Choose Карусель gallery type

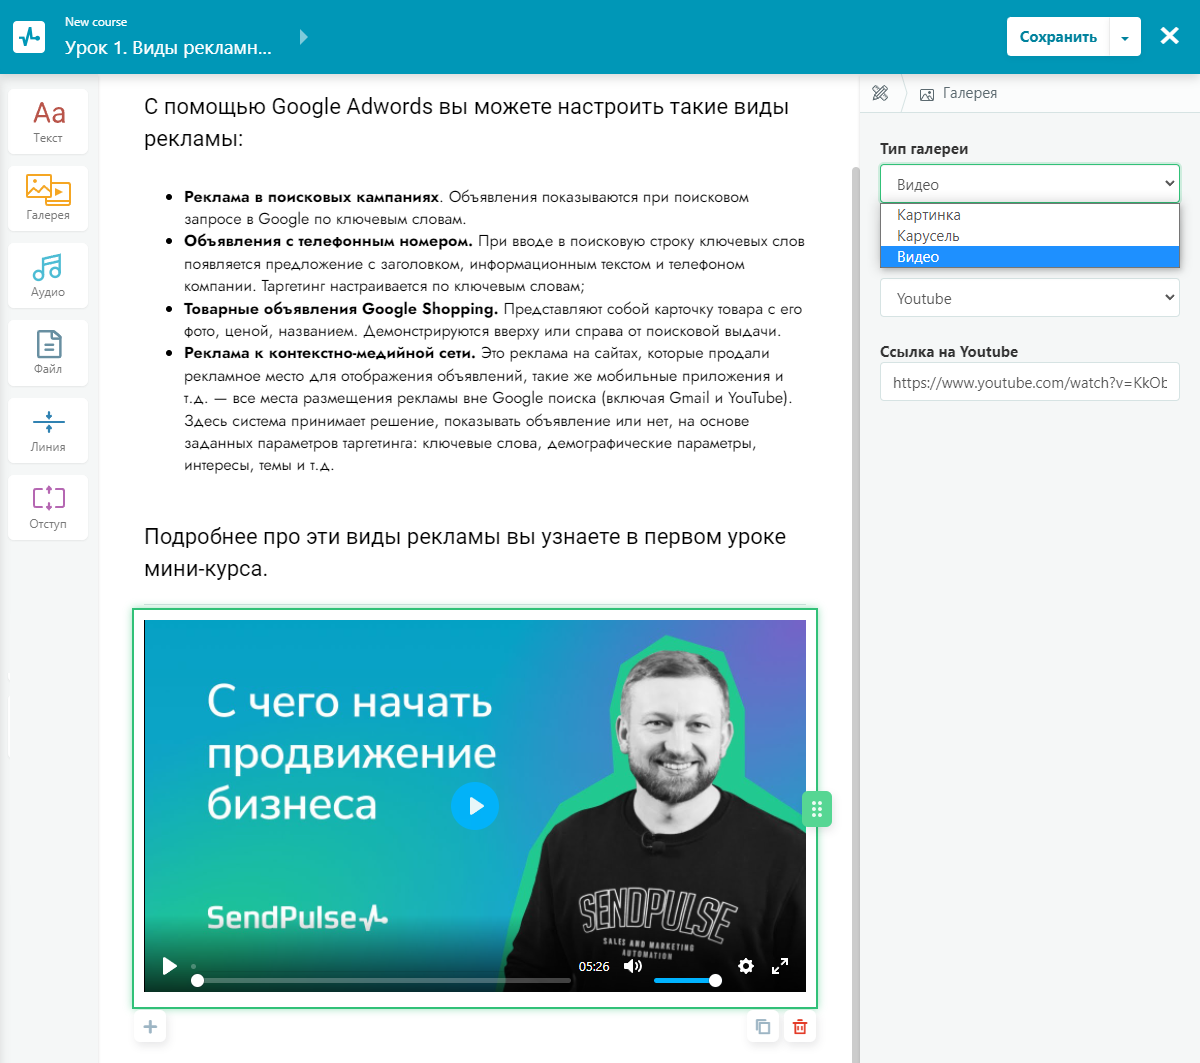pos(1030,236)
